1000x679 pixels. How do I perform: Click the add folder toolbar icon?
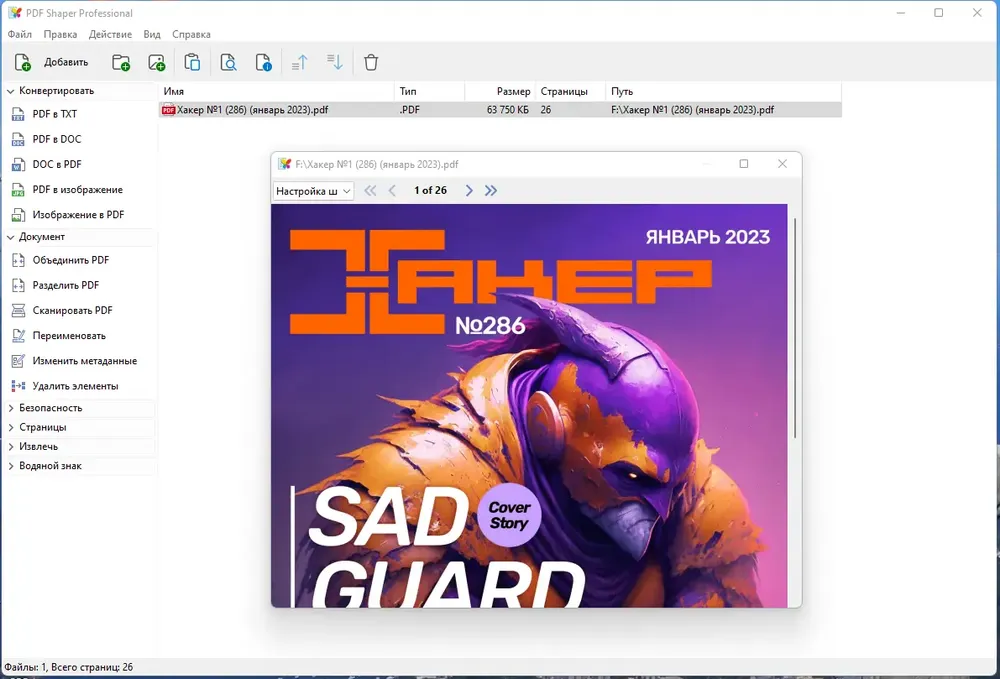(121, 62)
